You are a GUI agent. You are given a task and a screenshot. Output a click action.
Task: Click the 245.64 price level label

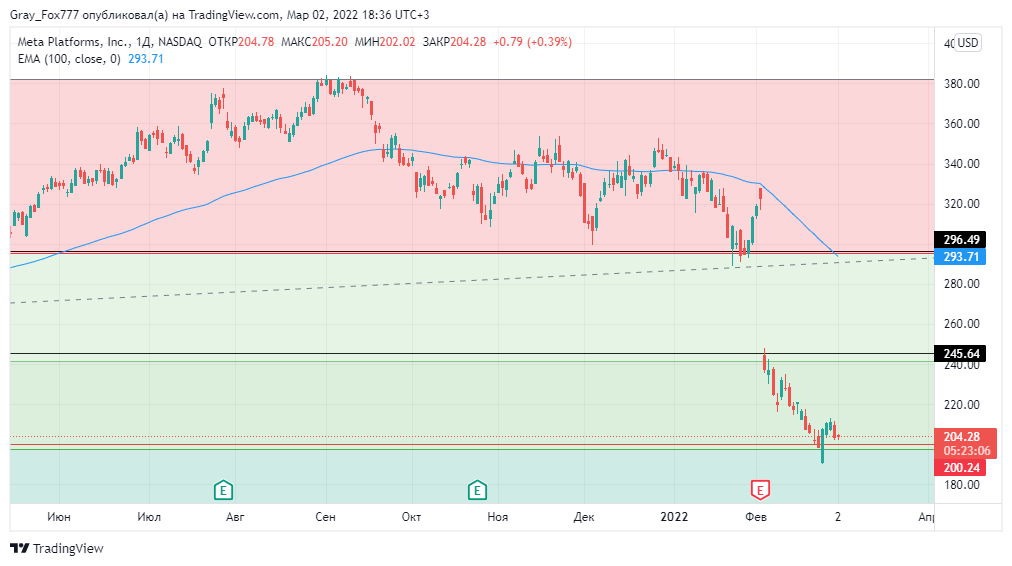(960, 354)
